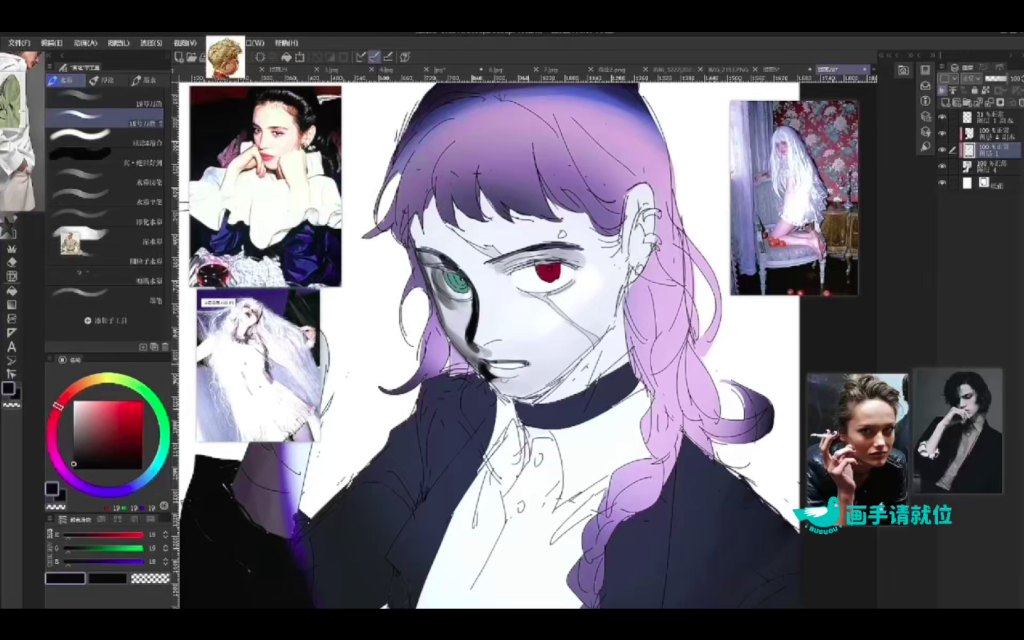Viewport: 1024px width, 640px height.
Task: Toggle visibility of the paper layer
Action: (942, 183)
